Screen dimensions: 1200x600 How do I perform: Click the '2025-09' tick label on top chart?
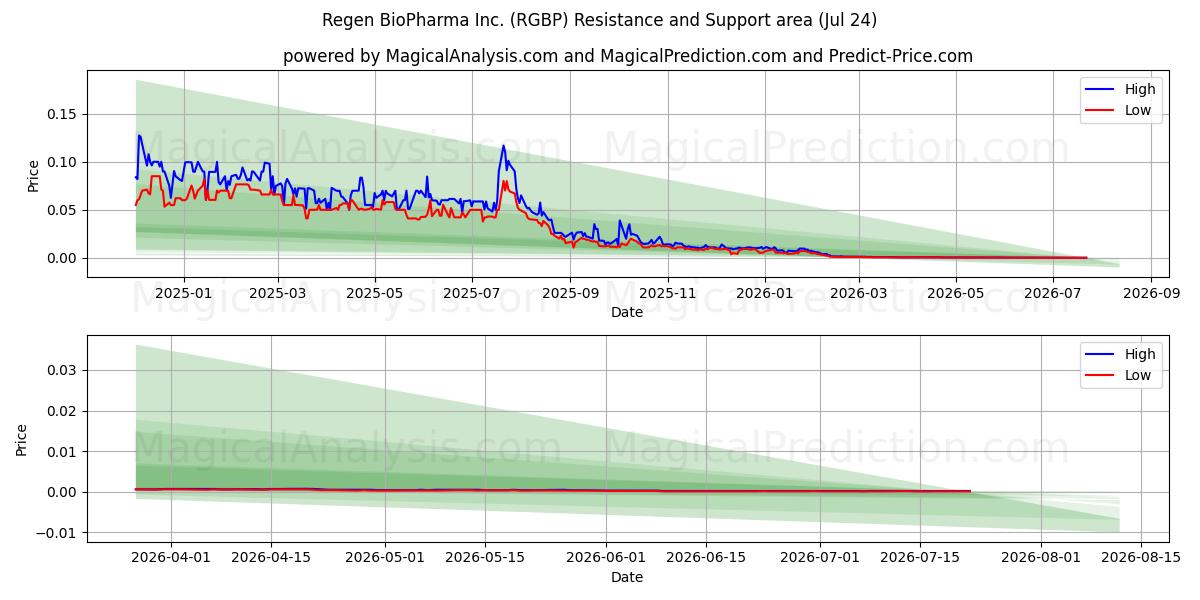571,293
